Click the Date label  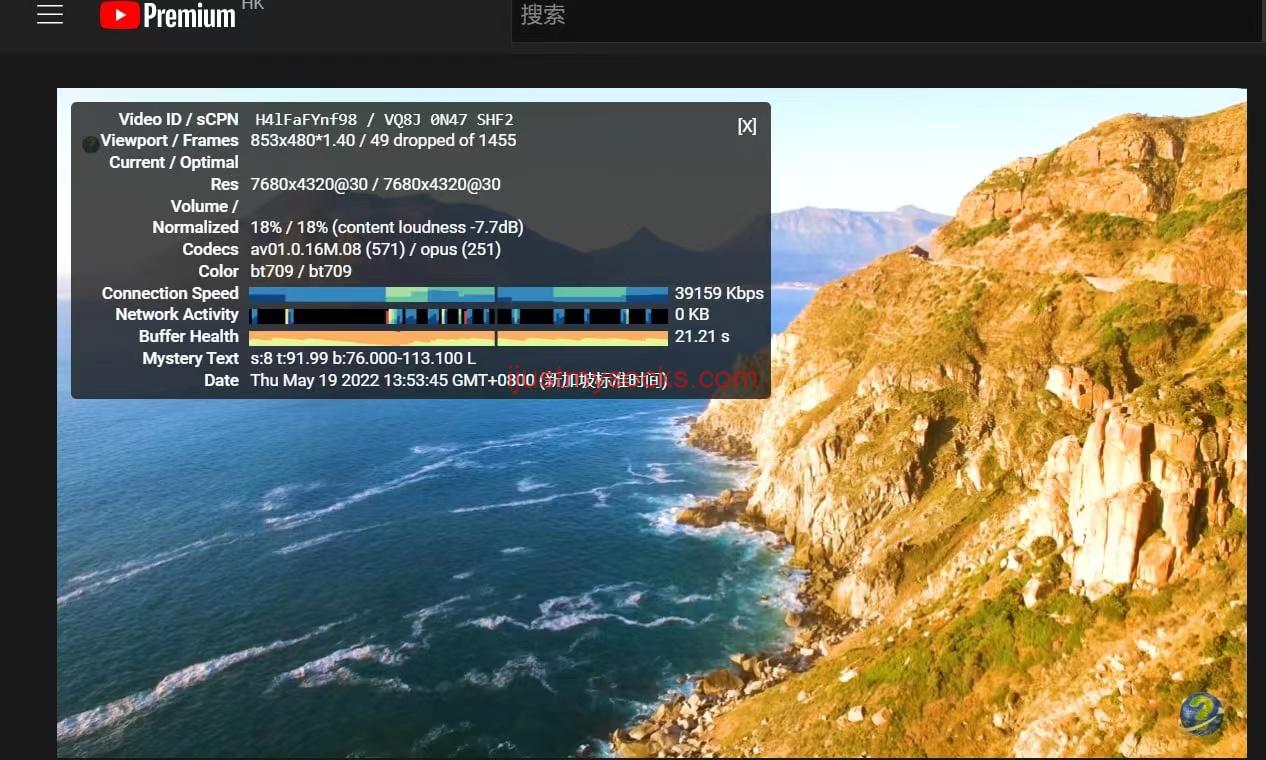[x=221, y=381]
